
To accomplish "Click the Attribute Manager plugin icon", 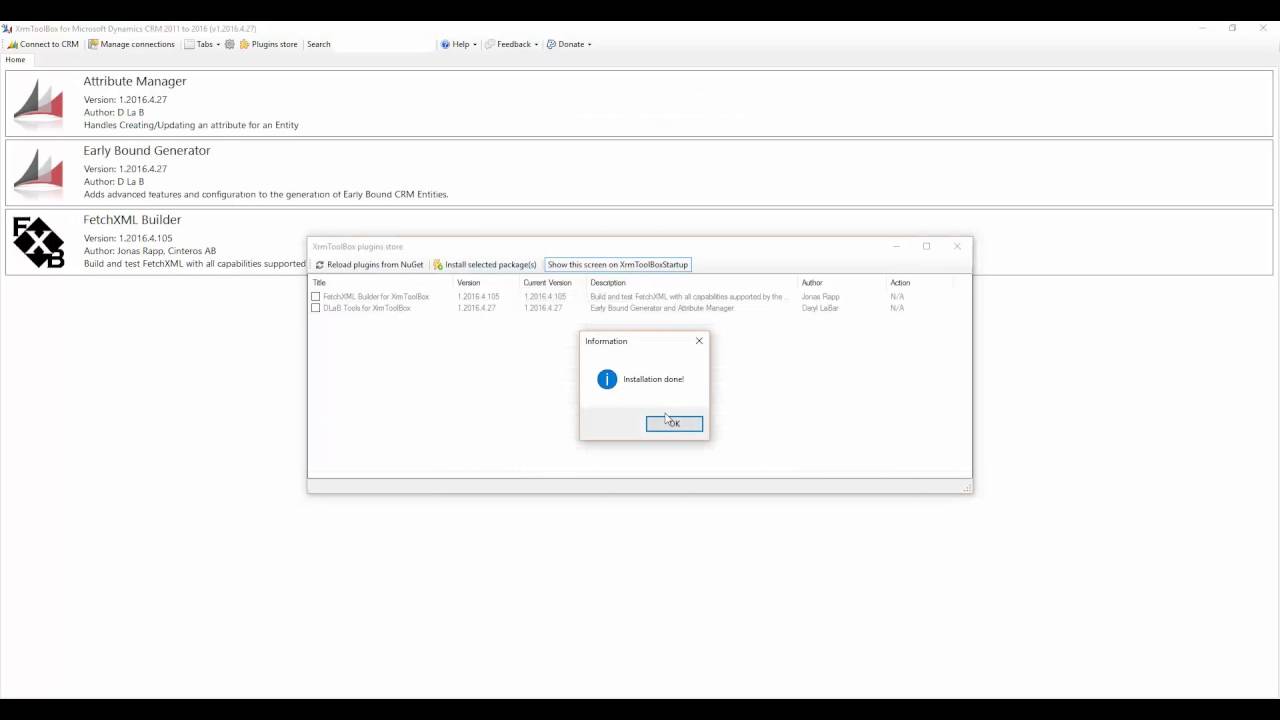I will (39, 103).
